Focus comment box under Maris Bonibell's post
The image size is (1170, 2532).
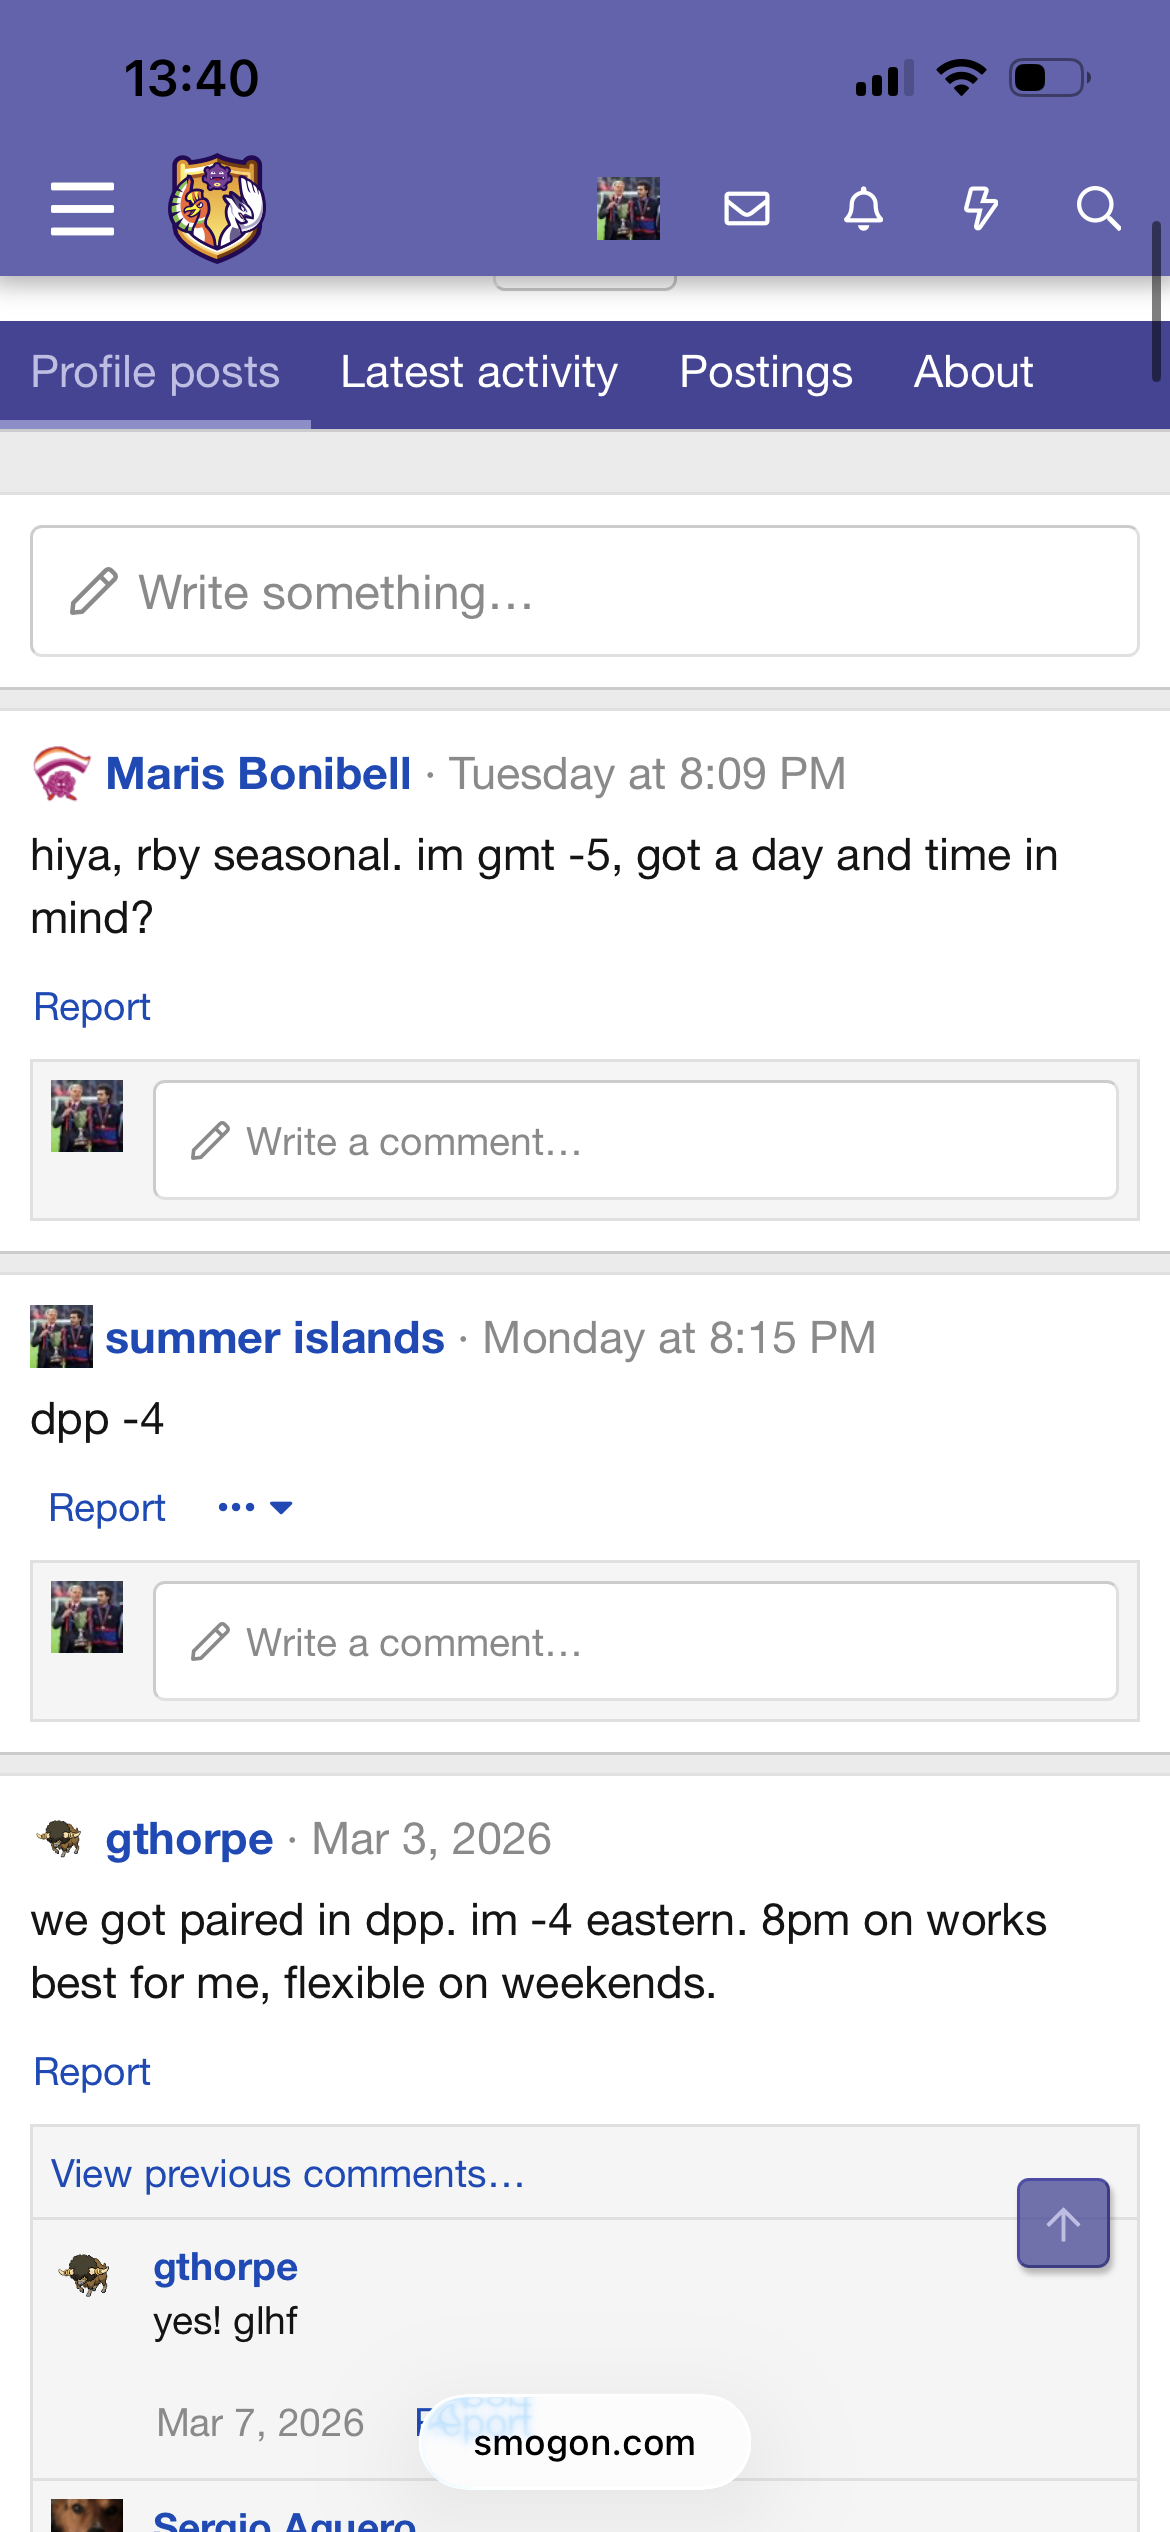point(635,1141)
